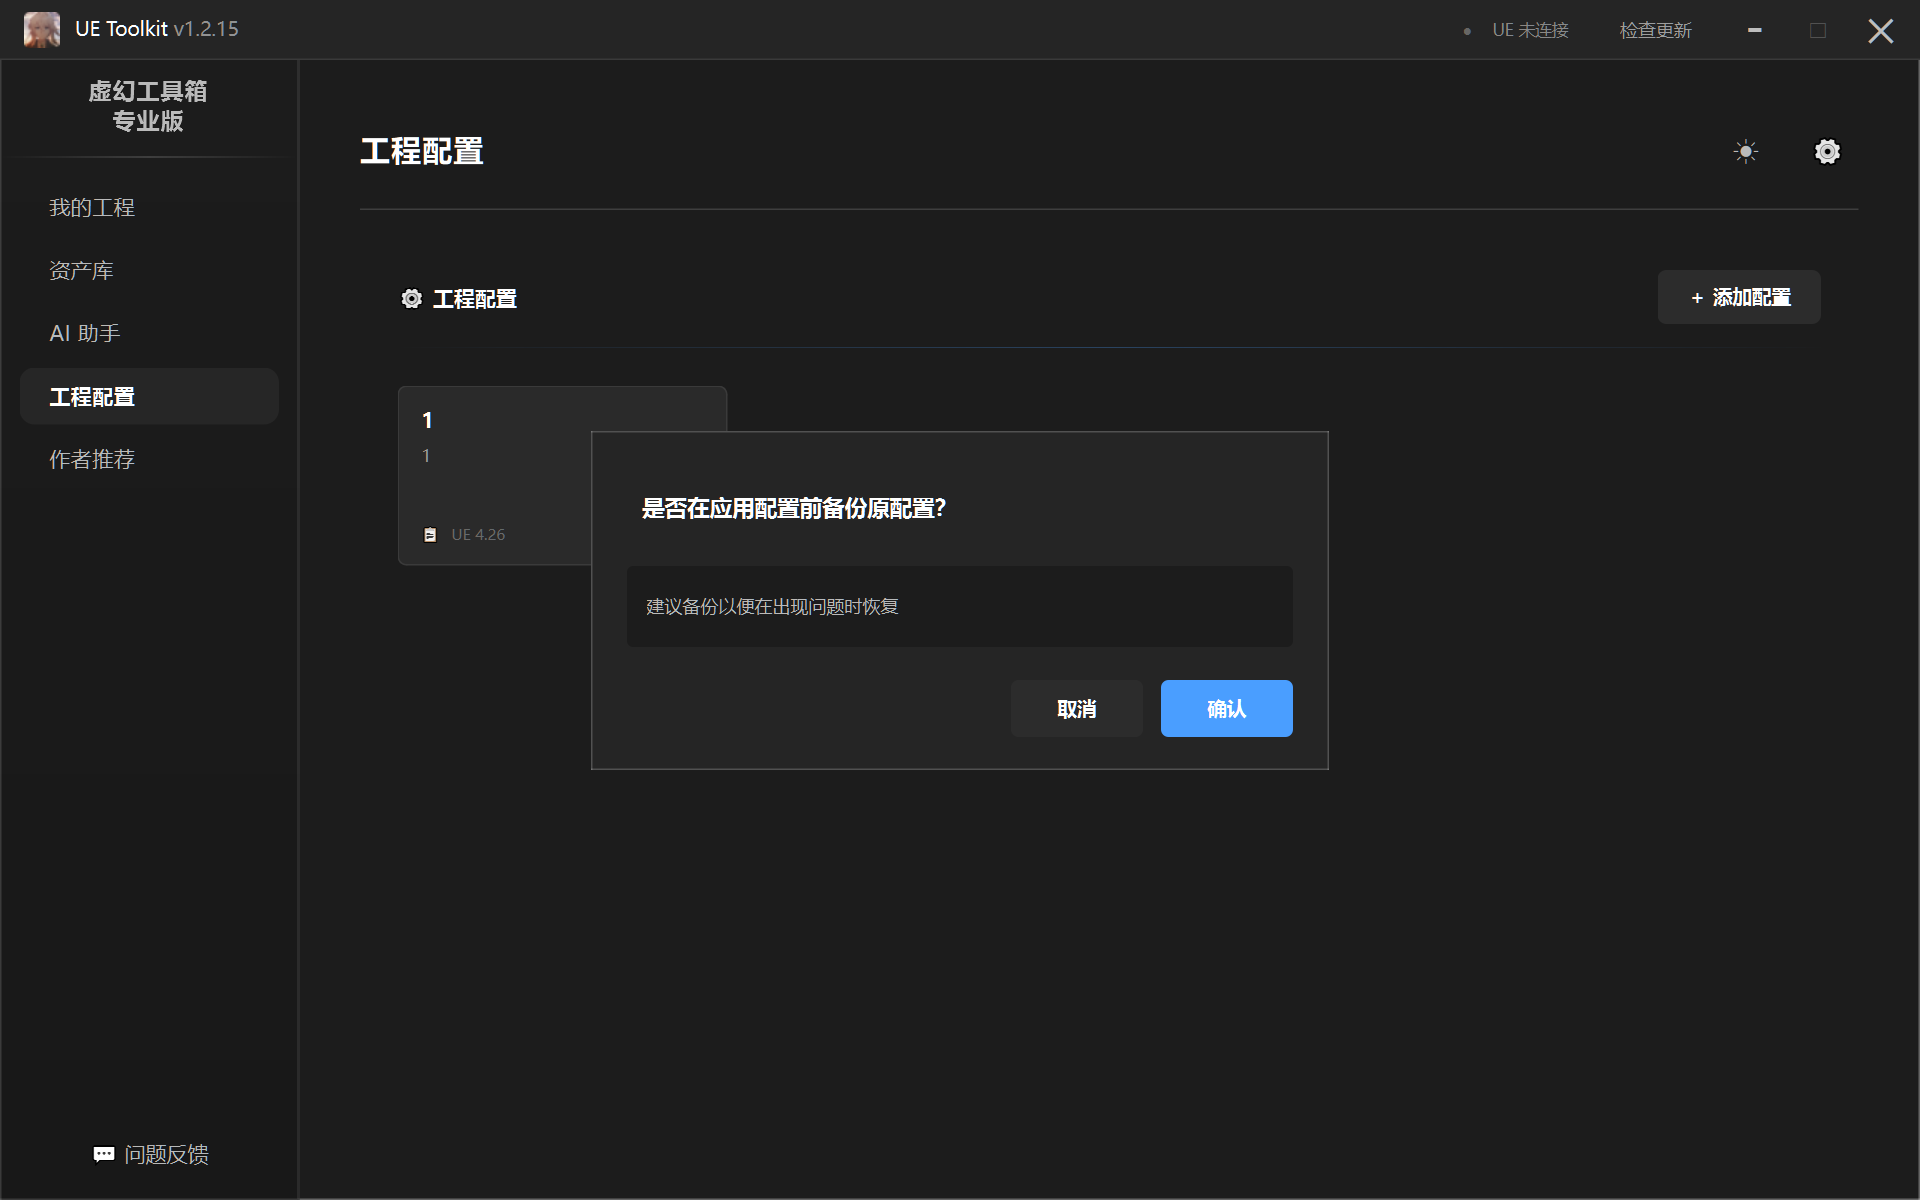Screen dimensions: 1920x1200
Task: Click the UE connection status dot
Action: 1467,31
